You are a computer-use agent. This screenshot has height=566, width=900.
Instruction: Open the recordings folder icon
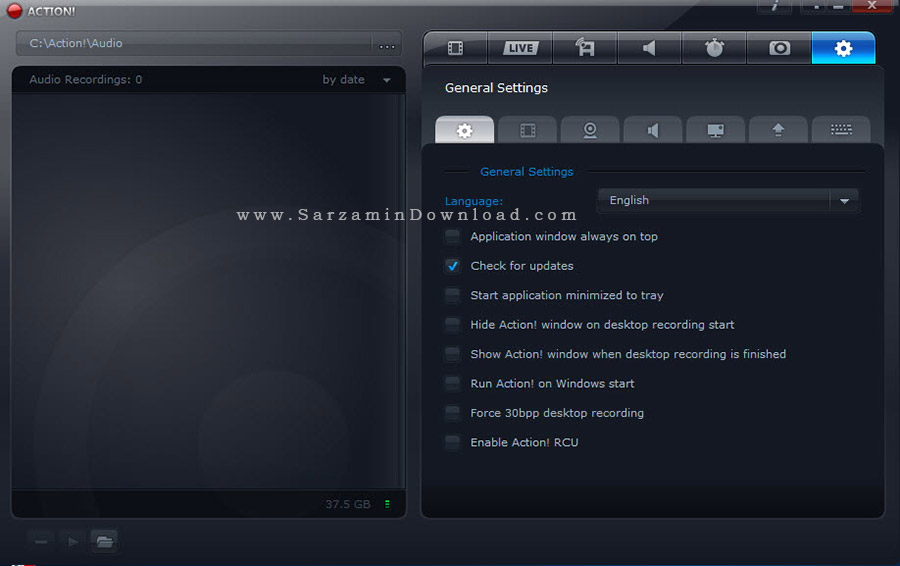pyautogui.click(x=104, y=541)
